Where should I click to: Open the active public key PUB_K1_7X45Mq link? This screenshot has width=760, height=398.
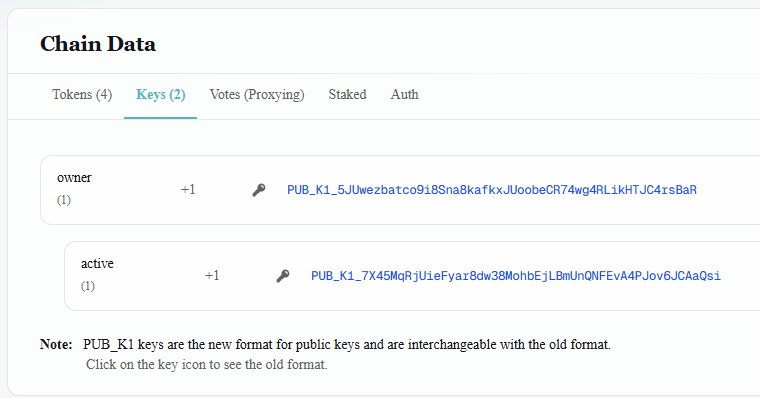516,276
